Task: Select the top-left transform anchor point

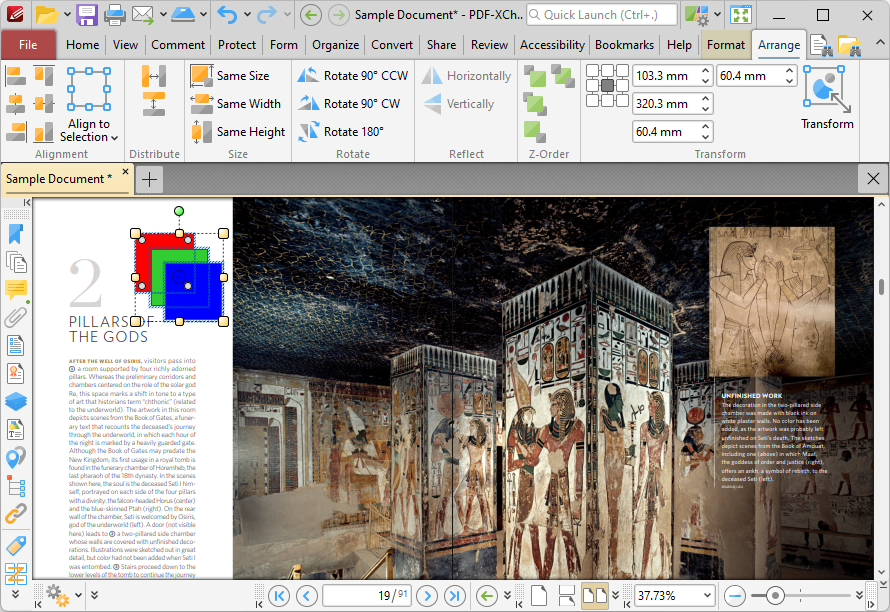Action: [593, 71]
